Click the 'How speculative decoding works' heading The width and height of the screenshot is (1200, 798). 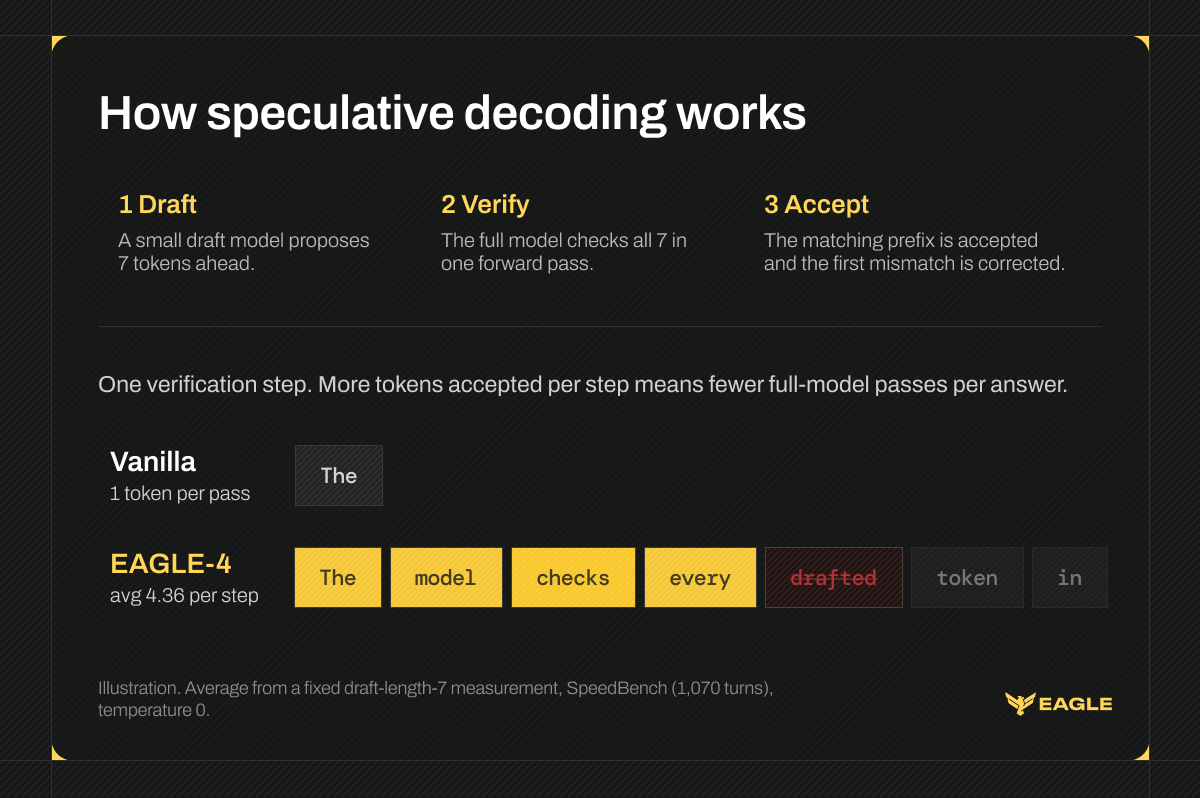click(452, 114)
